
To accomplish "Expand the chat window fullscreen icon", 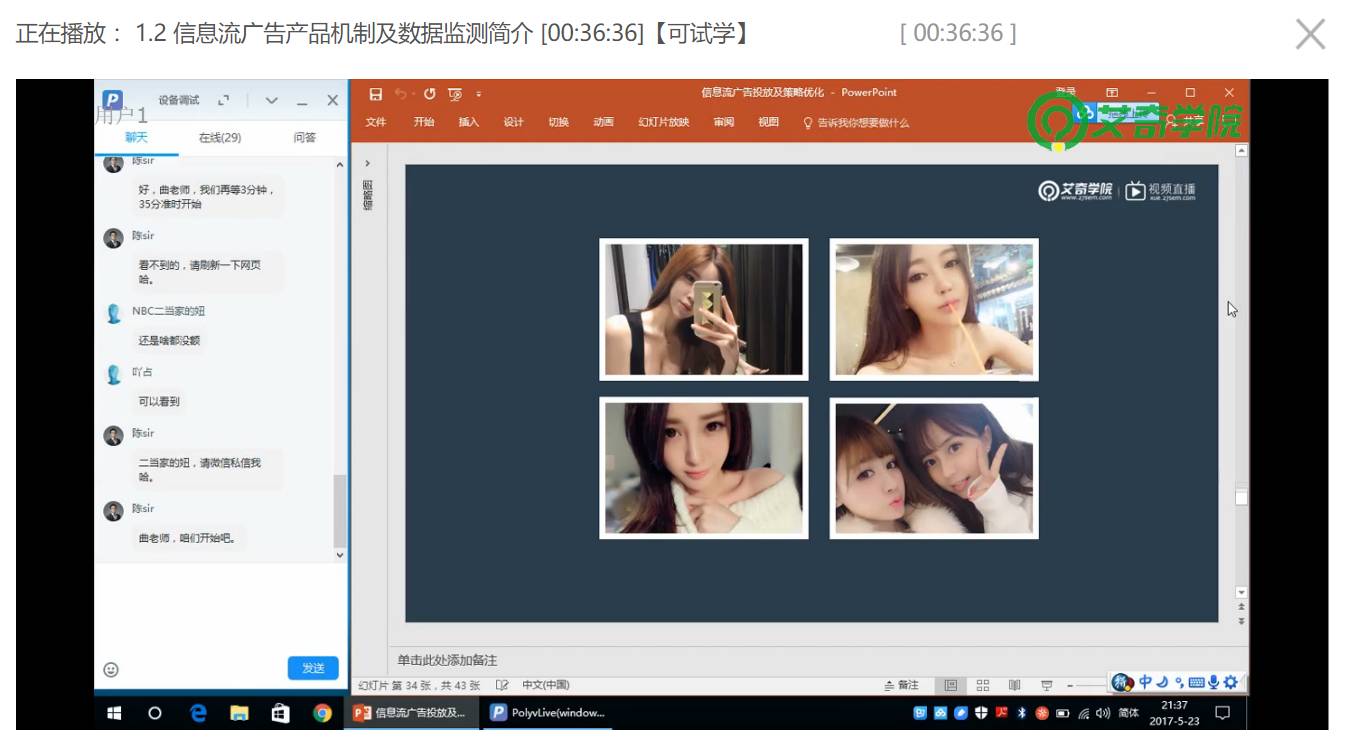I will point(224,100).
